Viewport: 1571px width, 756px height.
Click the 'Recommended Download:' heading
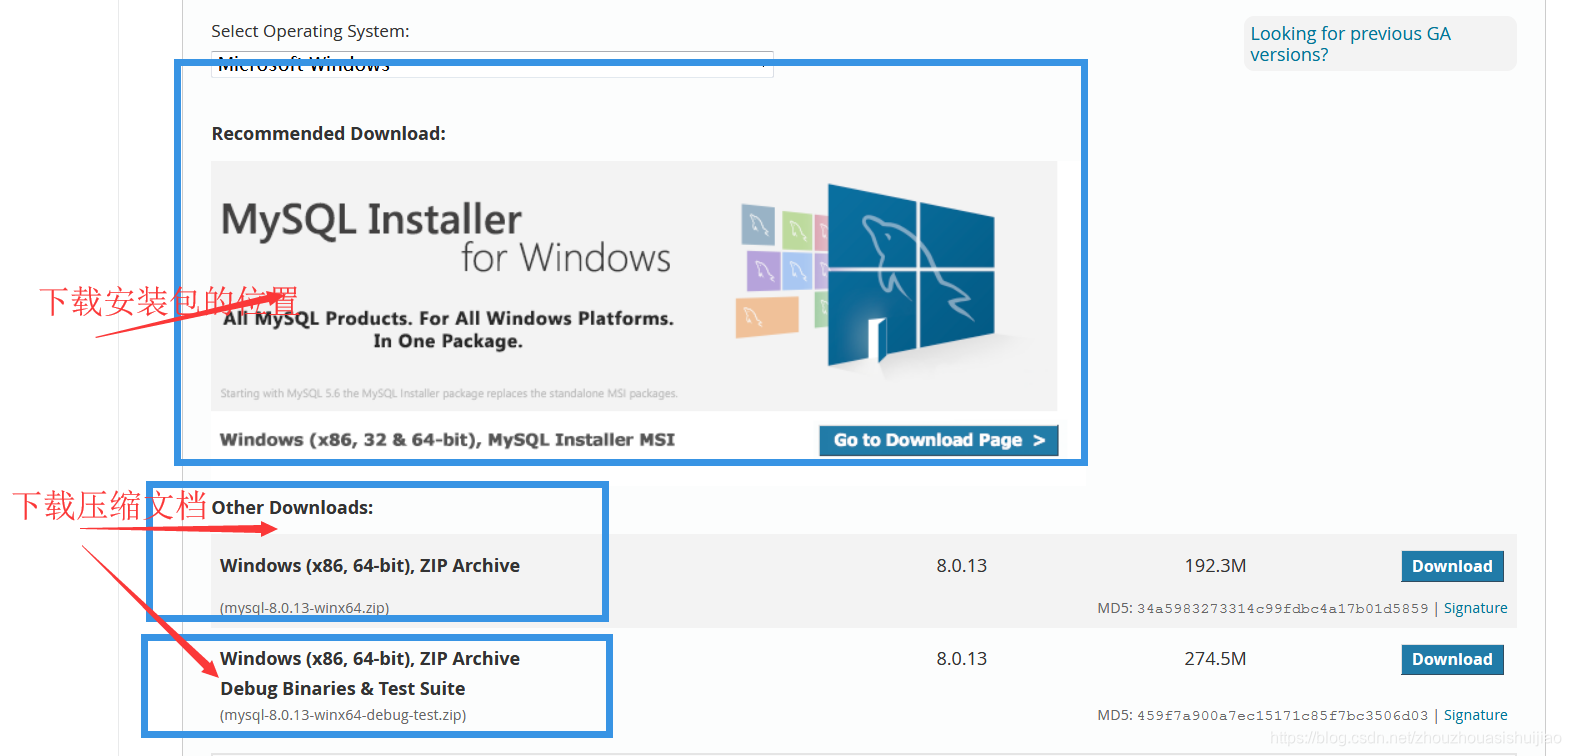point(328,133)
